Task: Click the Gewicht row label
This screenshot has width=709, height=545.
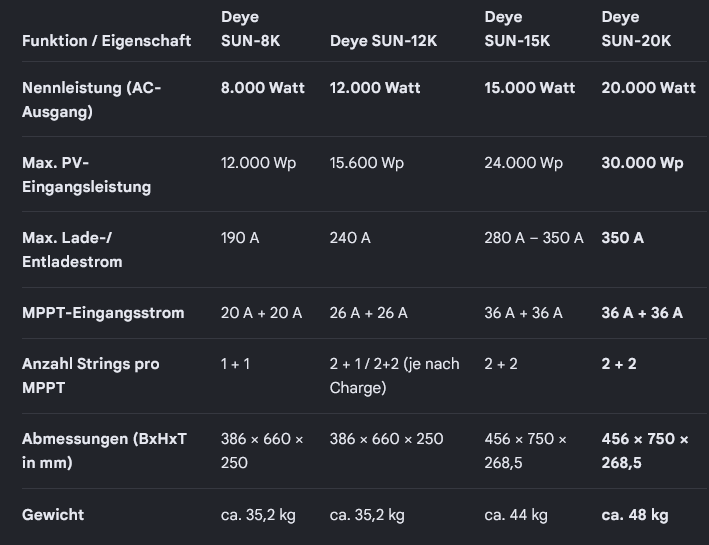Action: [53, 515]
